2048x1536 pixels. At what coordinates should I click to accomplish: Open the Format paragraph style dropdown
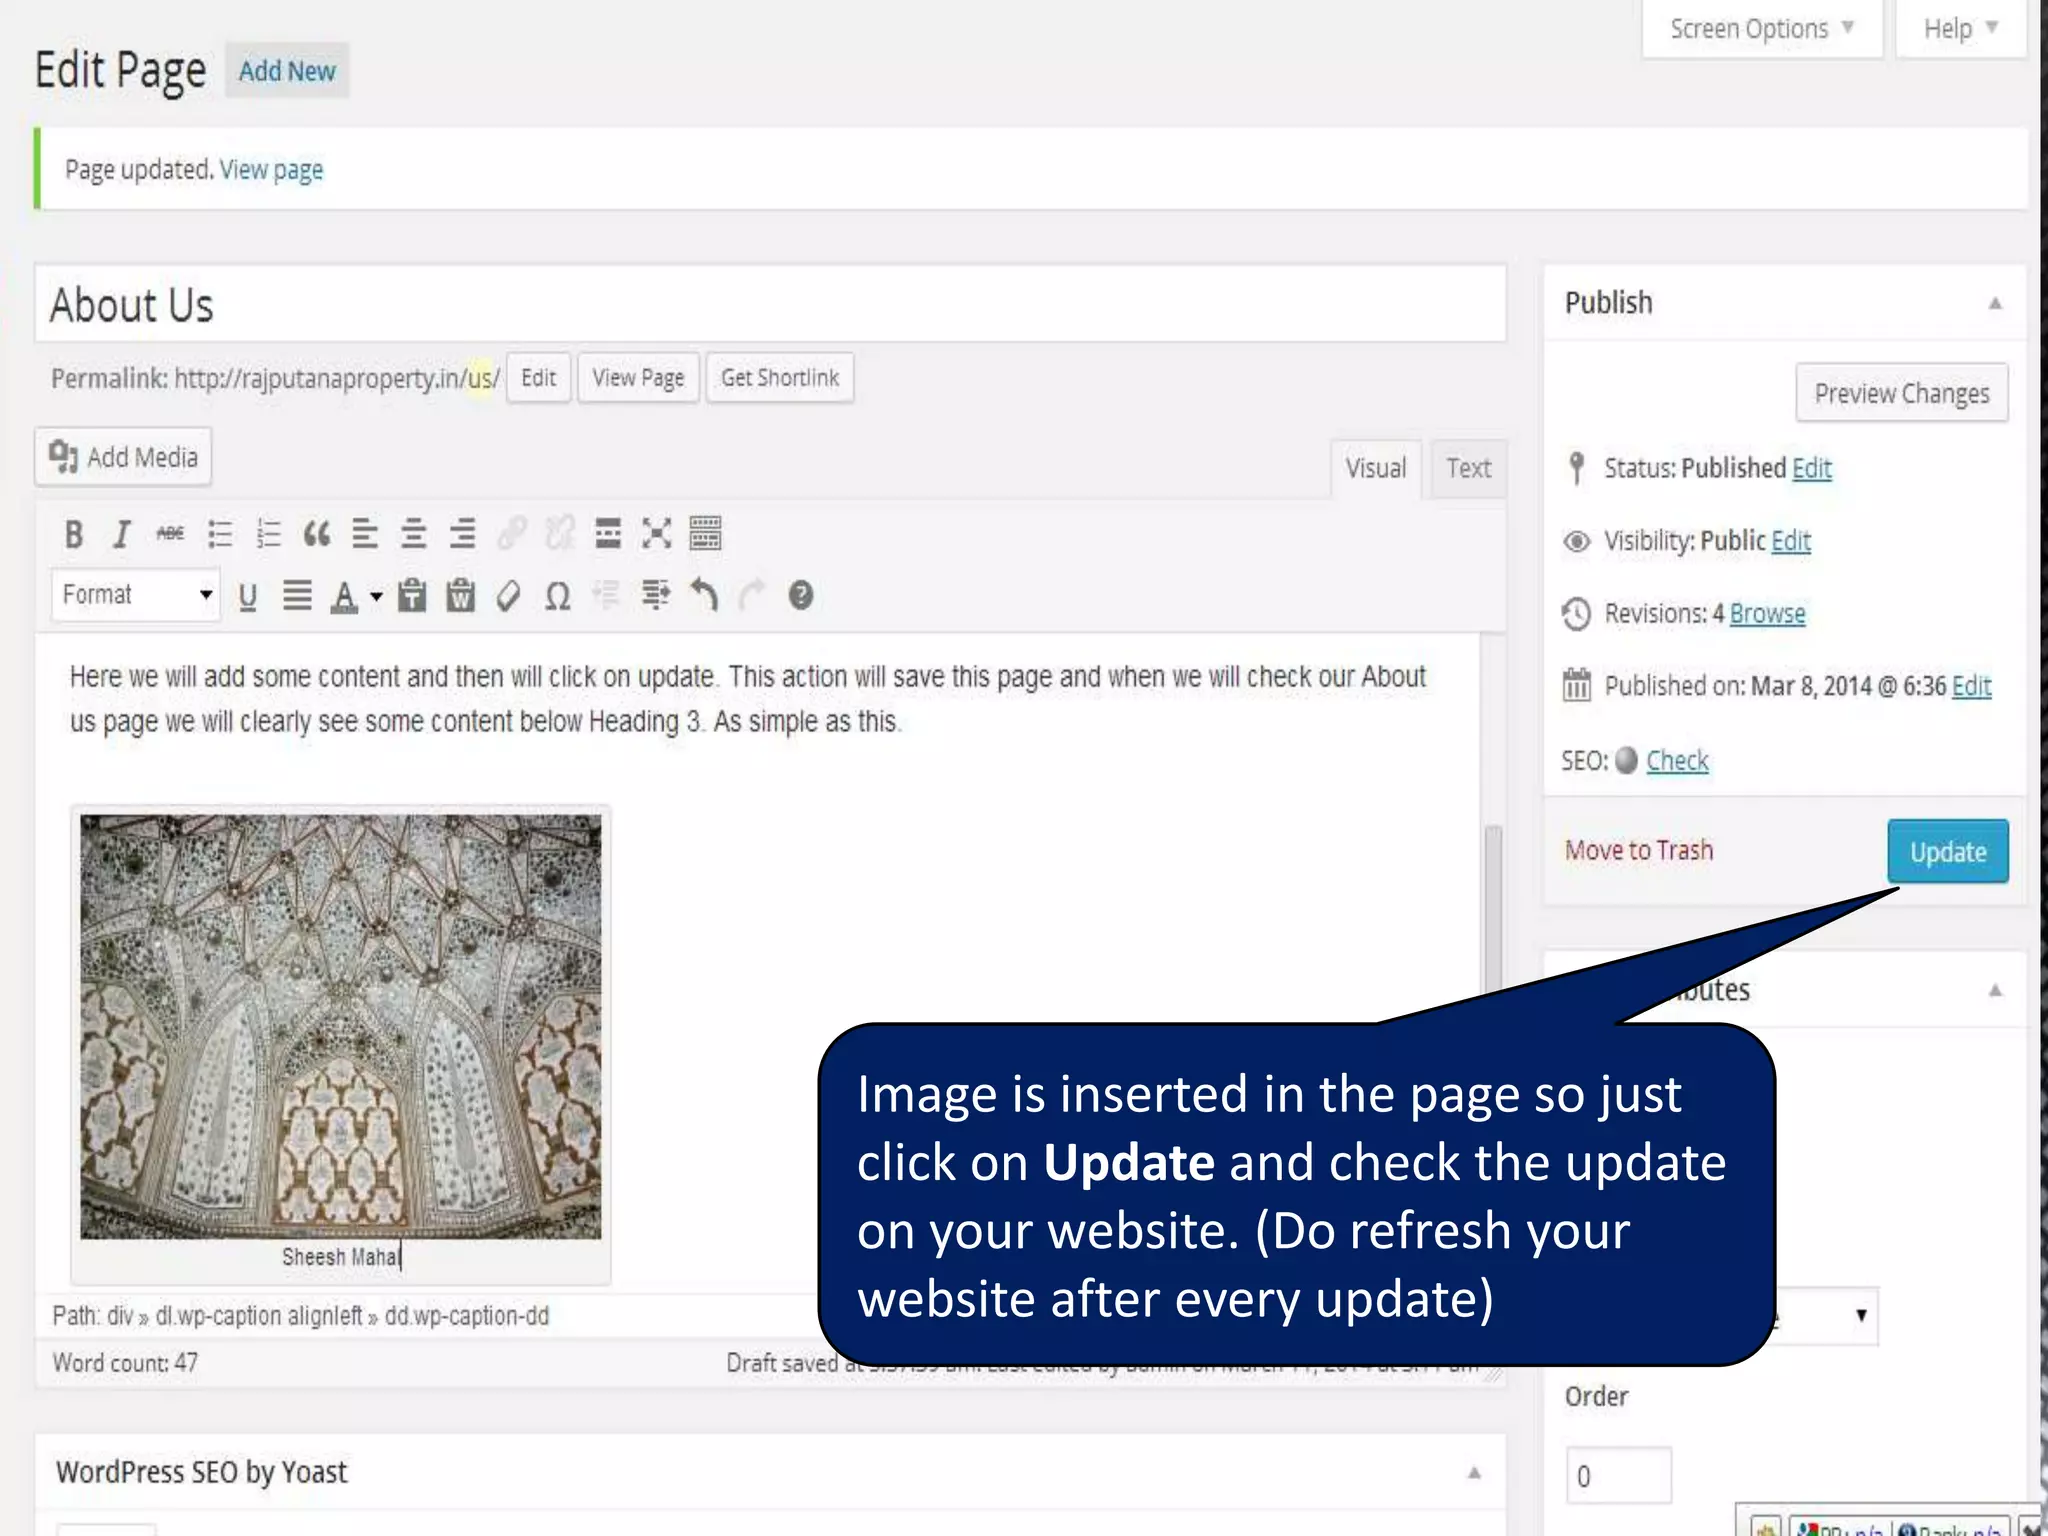click(x=135, y=595)
